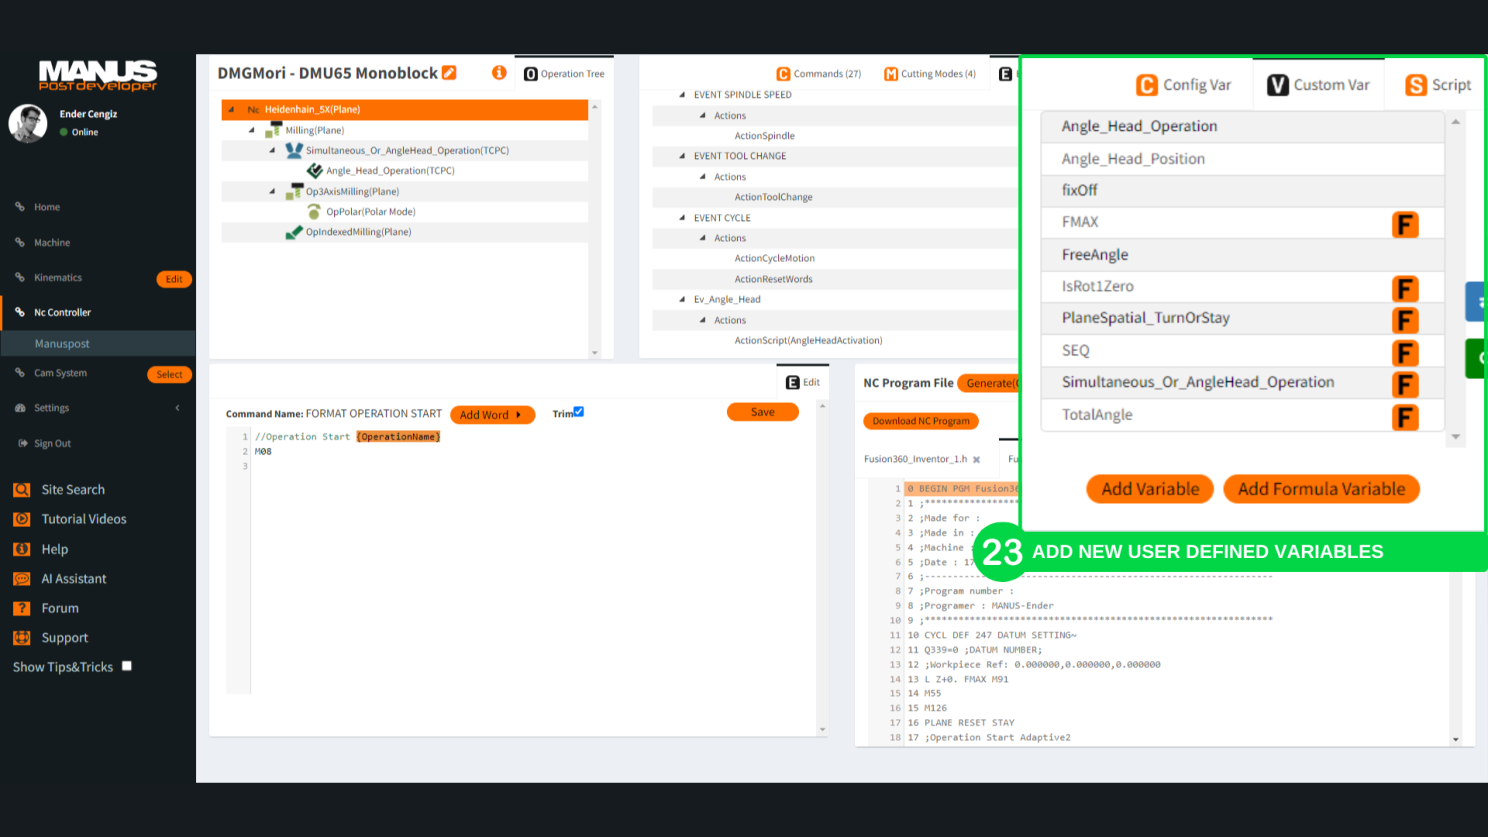1488x837 pixels.
Task: Click the orange edit icon beside DMU65 Monoblock
Action: coord(449,73)
